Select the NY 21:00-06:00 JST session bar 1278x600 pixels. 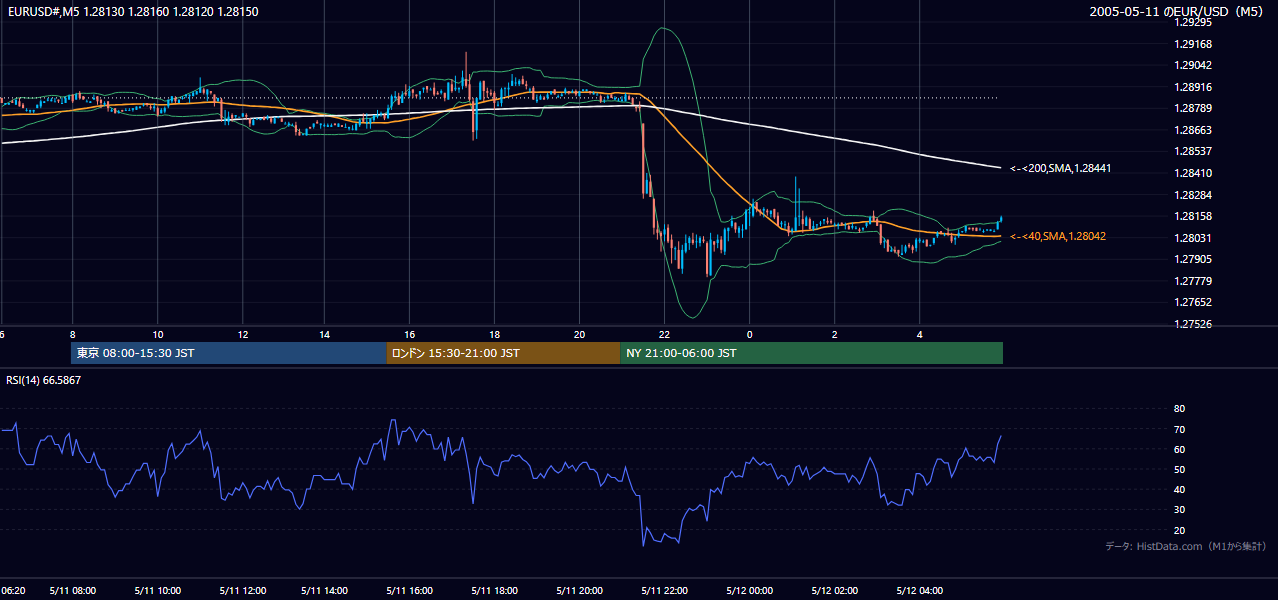point(811,353)
